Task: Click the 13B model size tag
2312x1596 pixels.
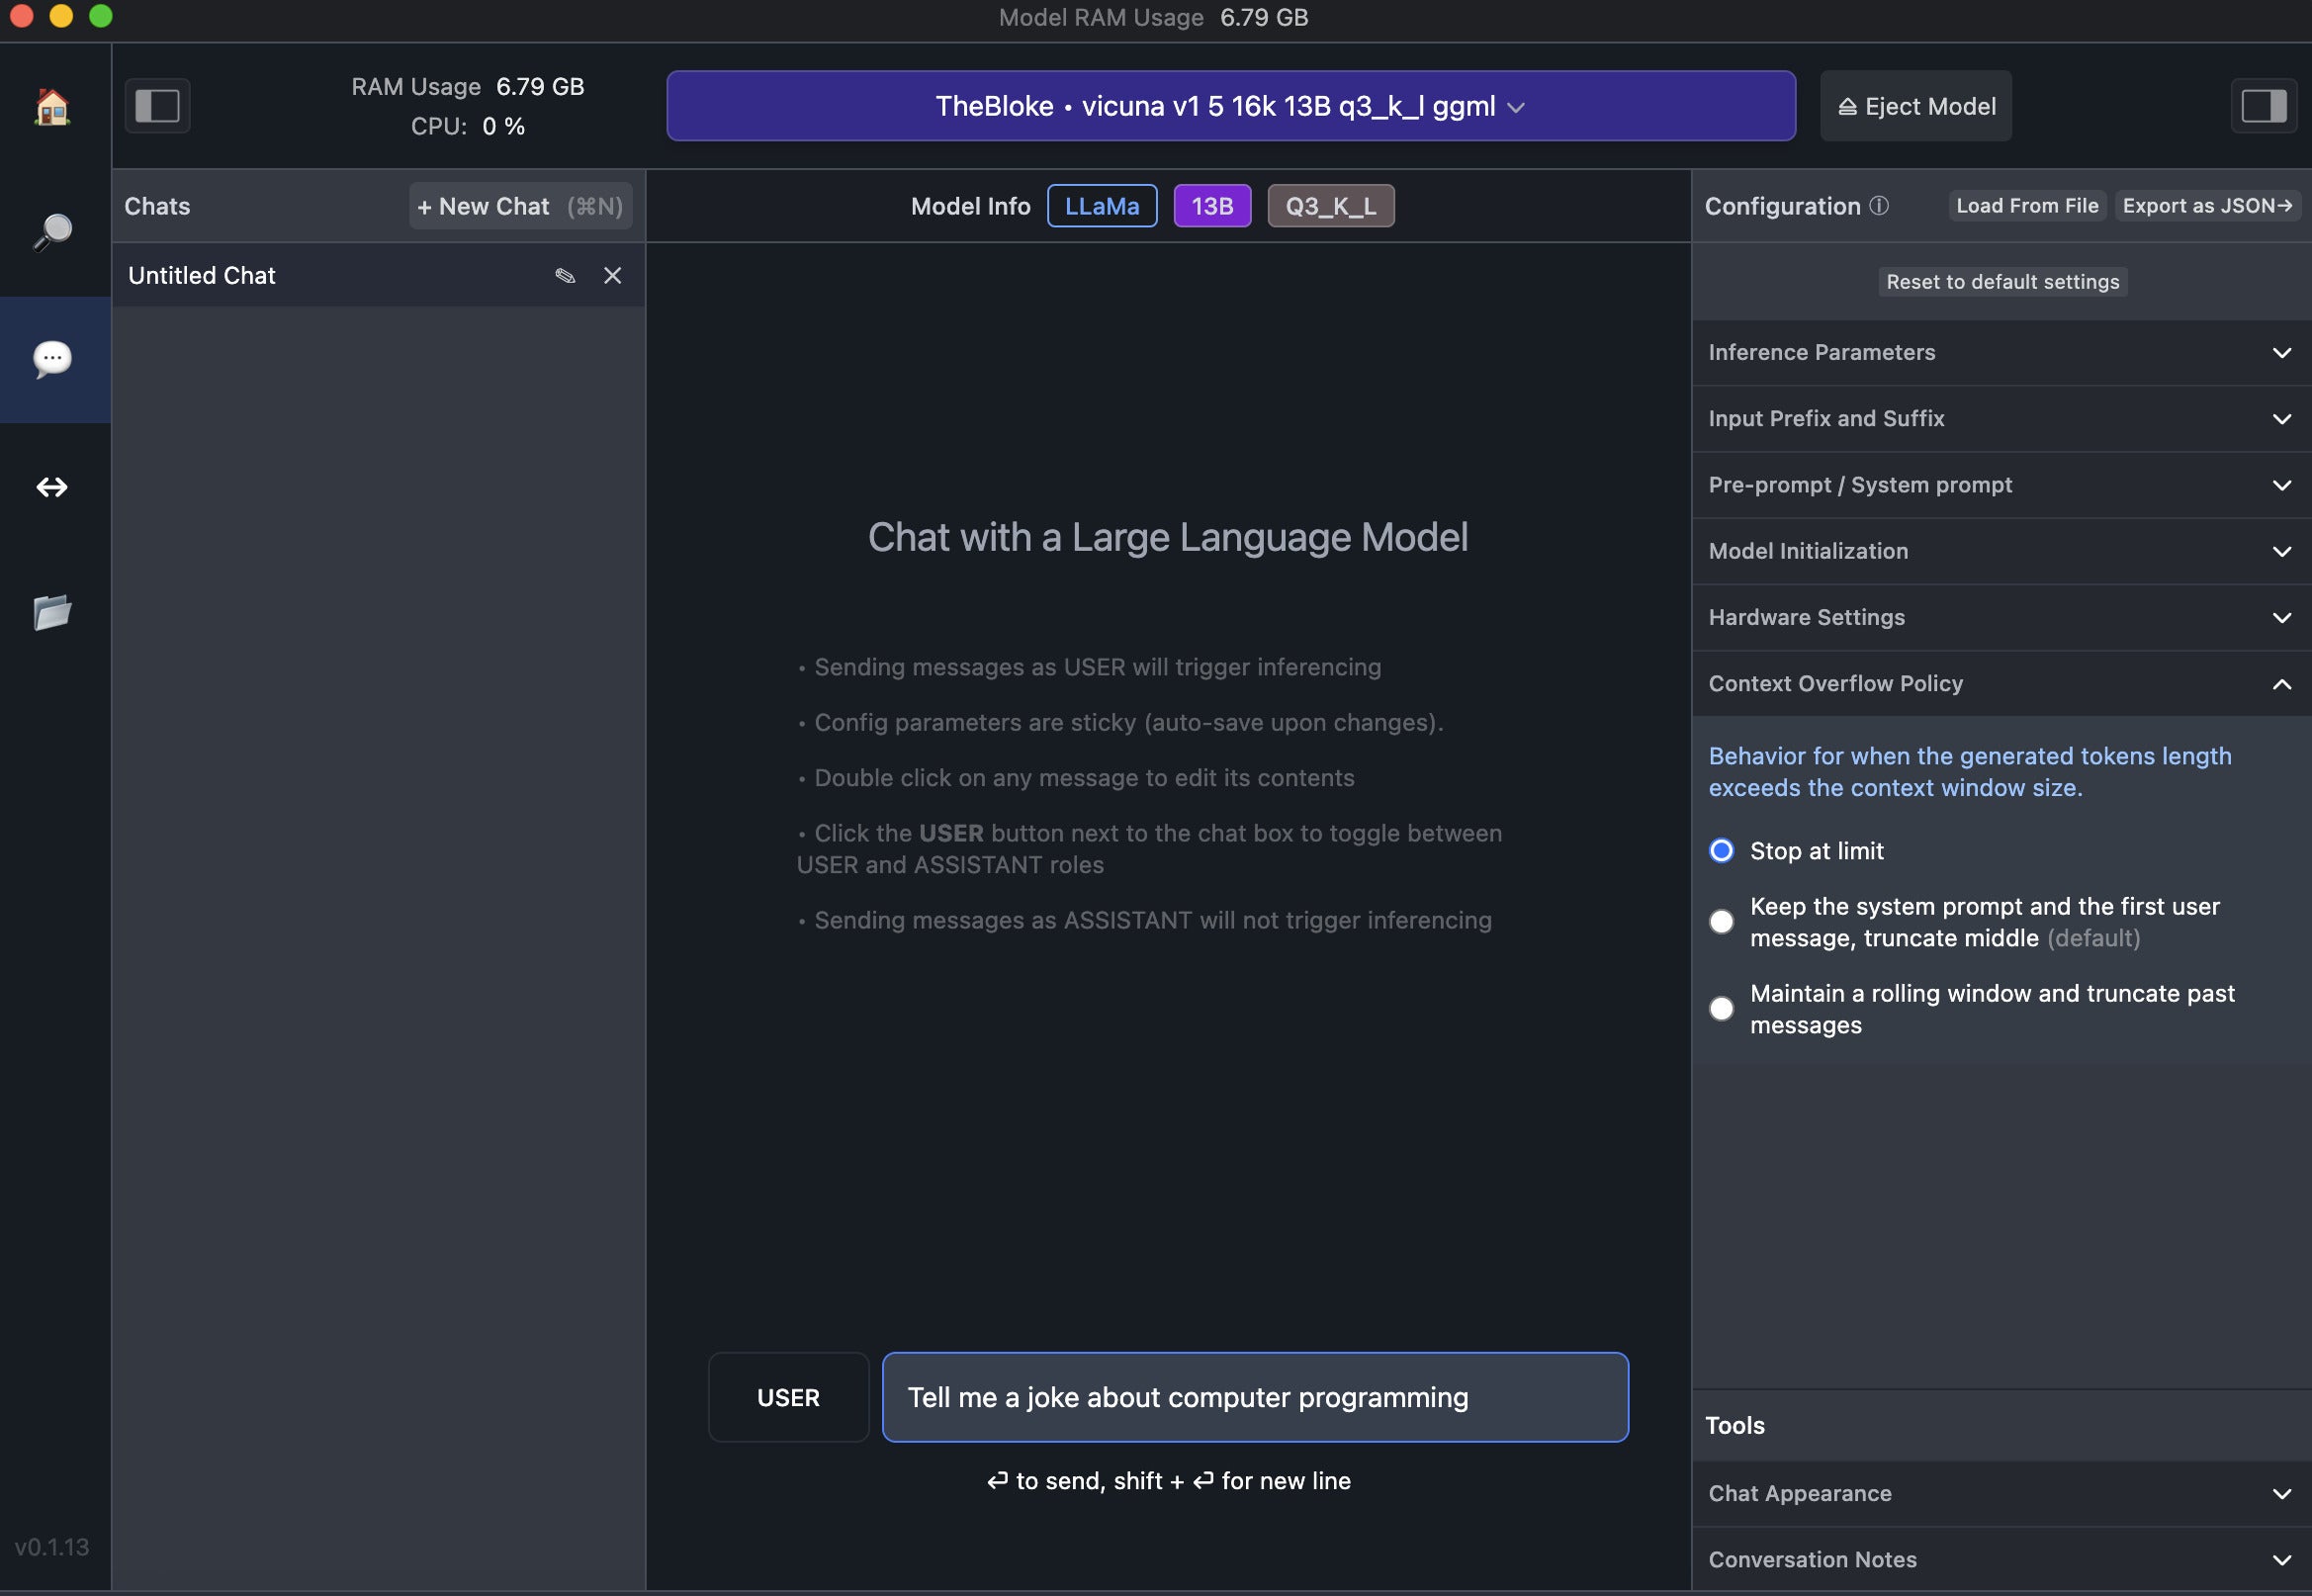Action: pos(1212,206)
